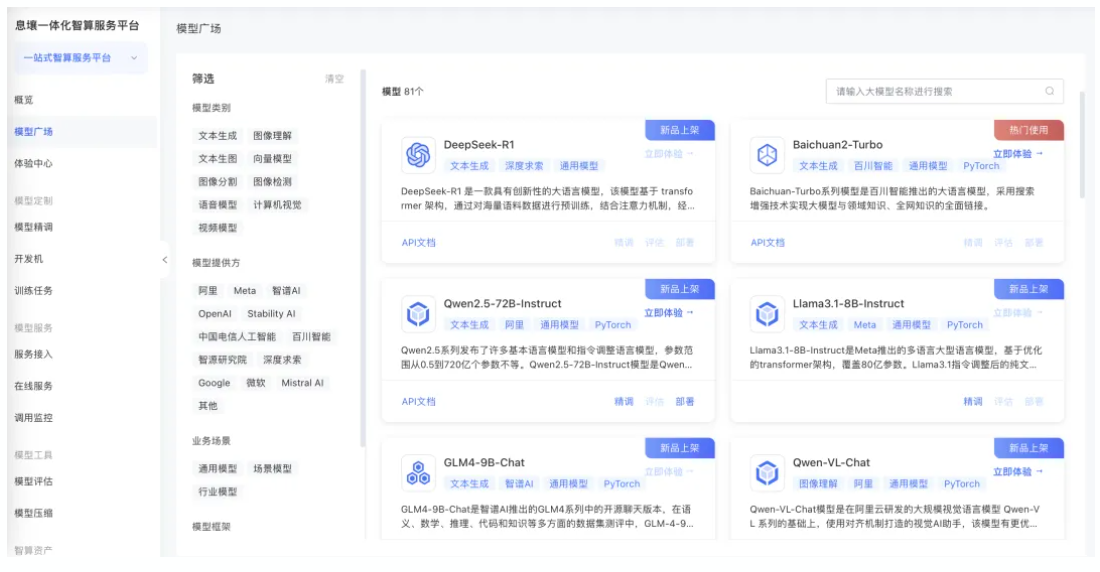Filter by provider 智谱AI in sidebar
This screenshot has width=1100, height=572.
click(x=286, y=291)
